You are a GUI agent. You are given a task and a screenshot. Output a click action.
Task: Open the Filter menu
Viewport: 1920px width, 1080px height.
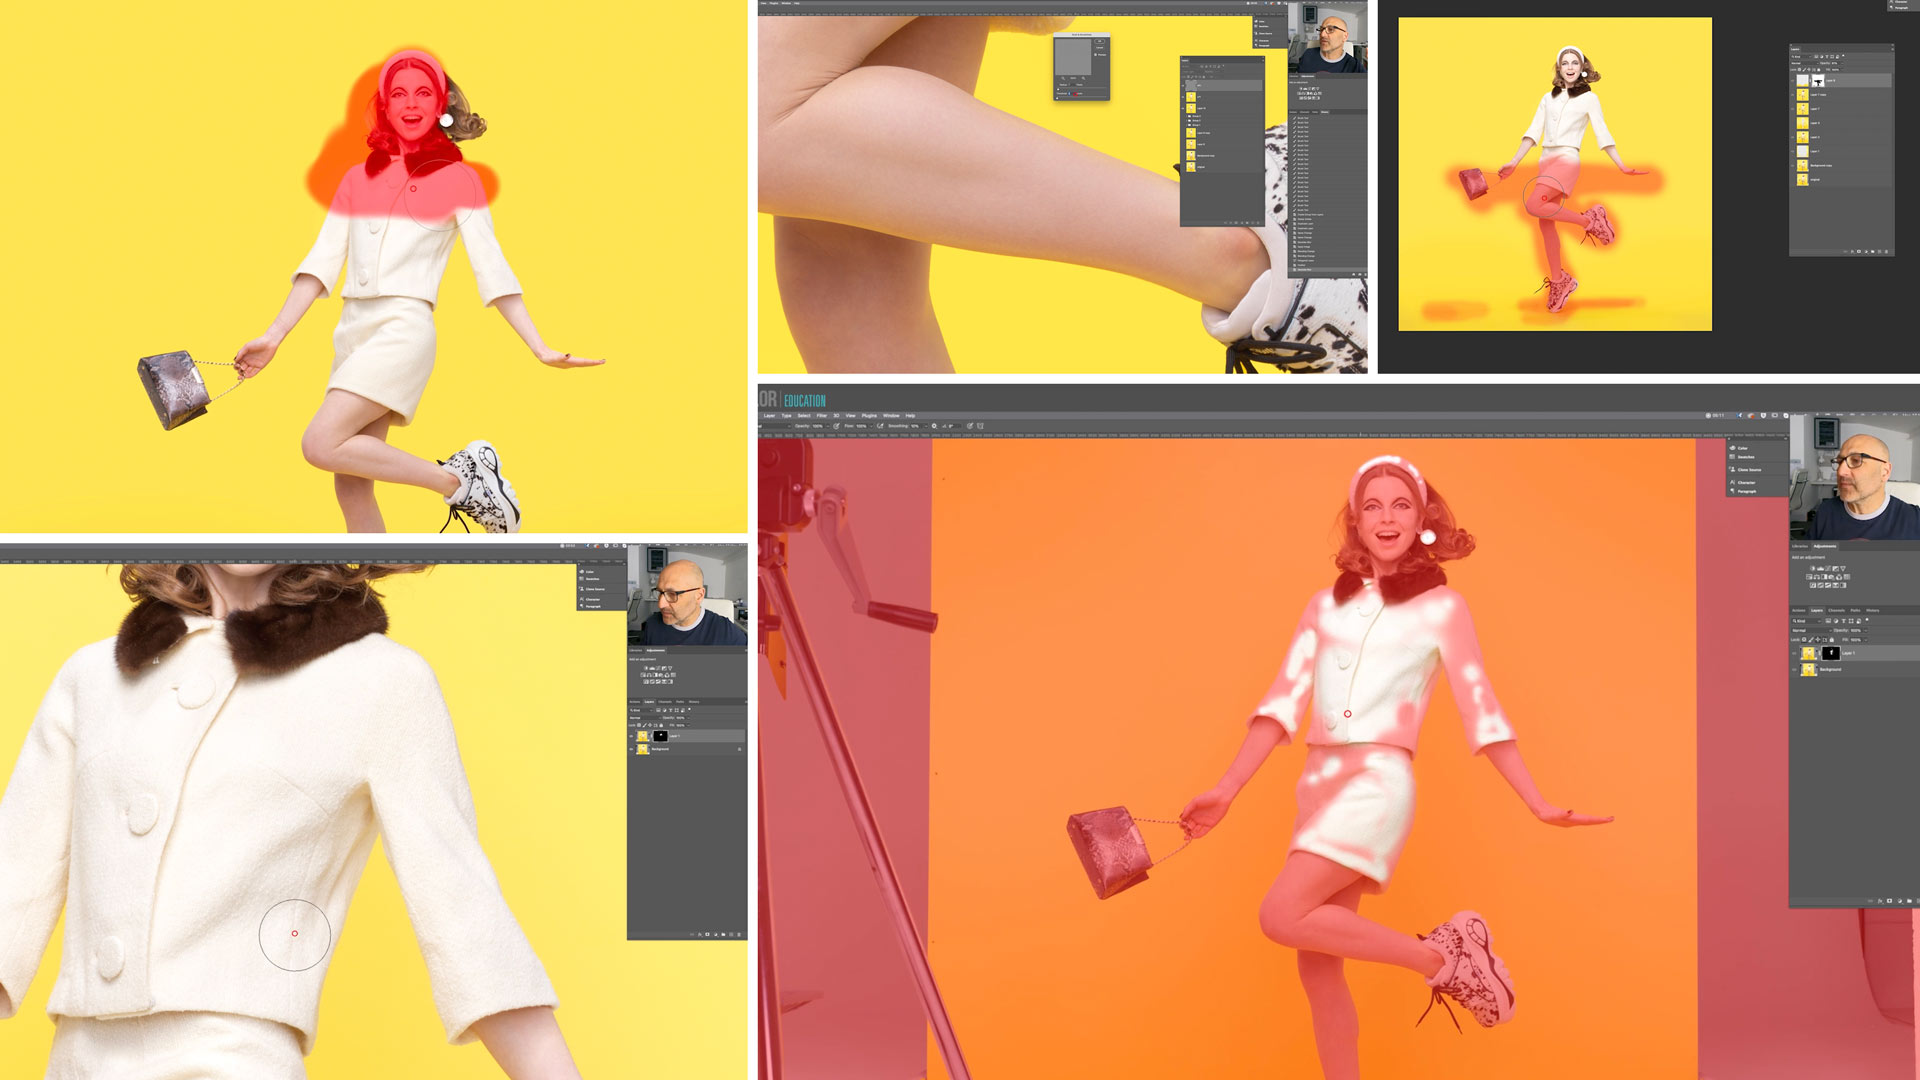[x=821, y=416]
